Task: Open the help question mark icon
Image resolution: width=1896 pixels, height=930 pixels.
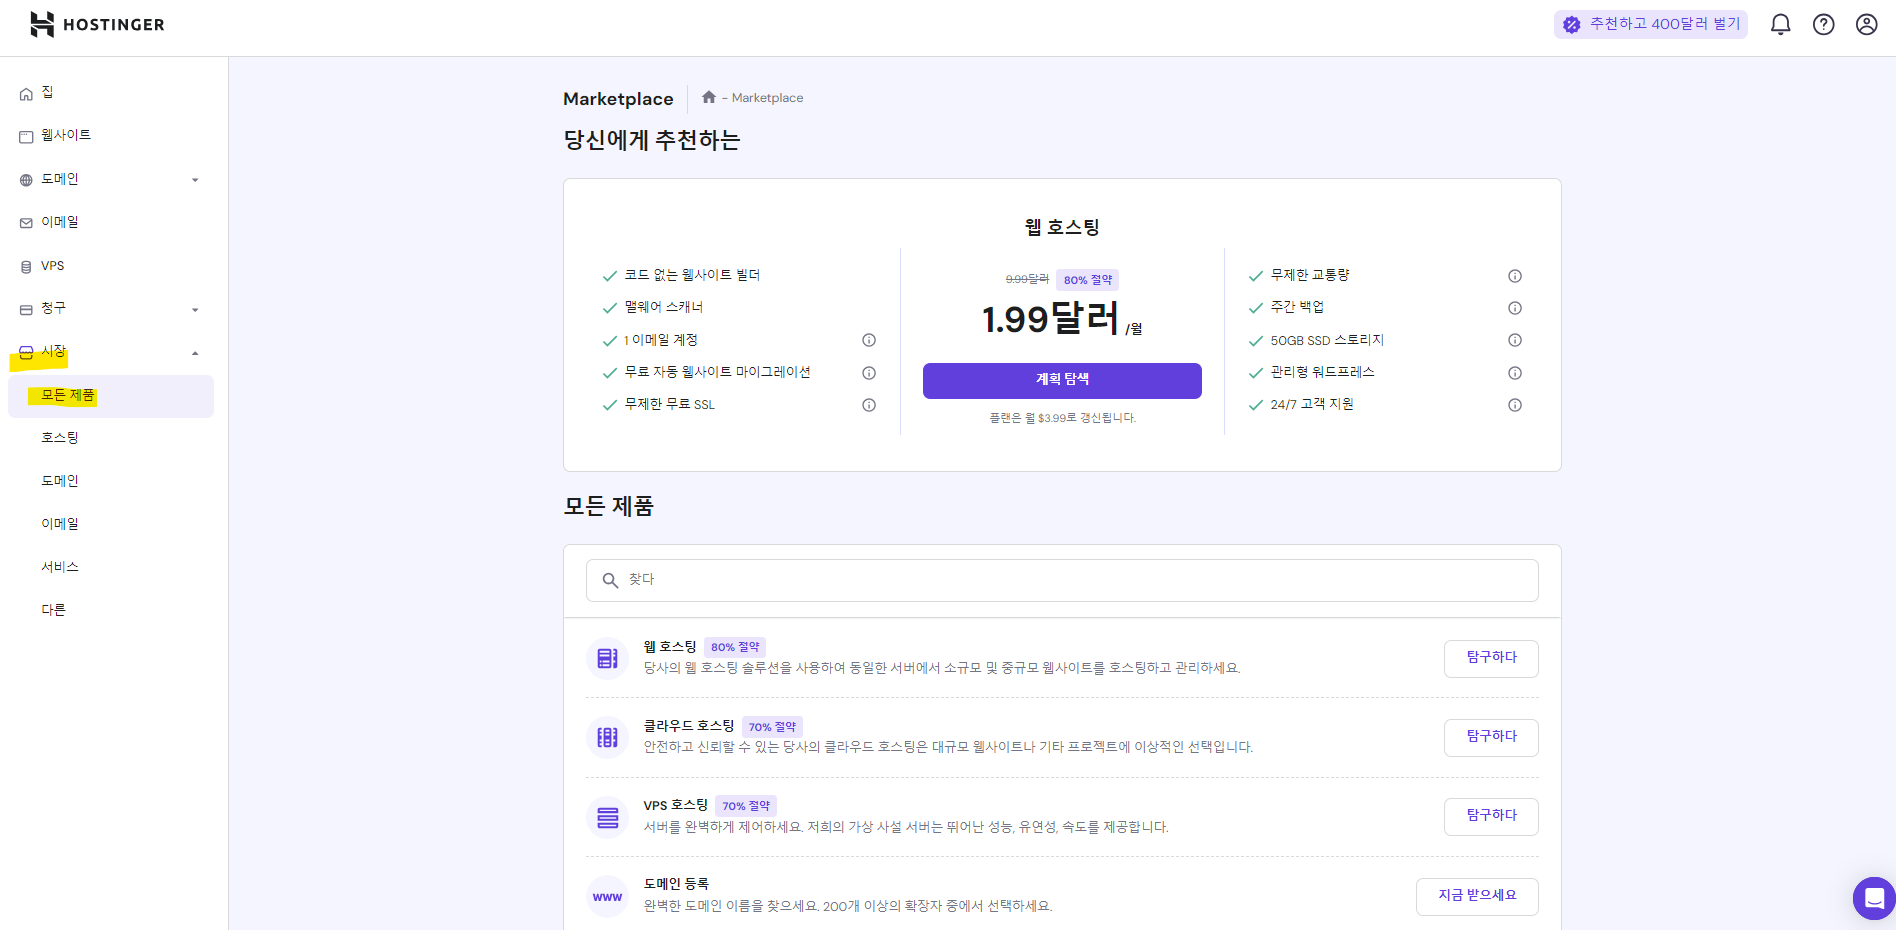Action: tap(1823, 24)
